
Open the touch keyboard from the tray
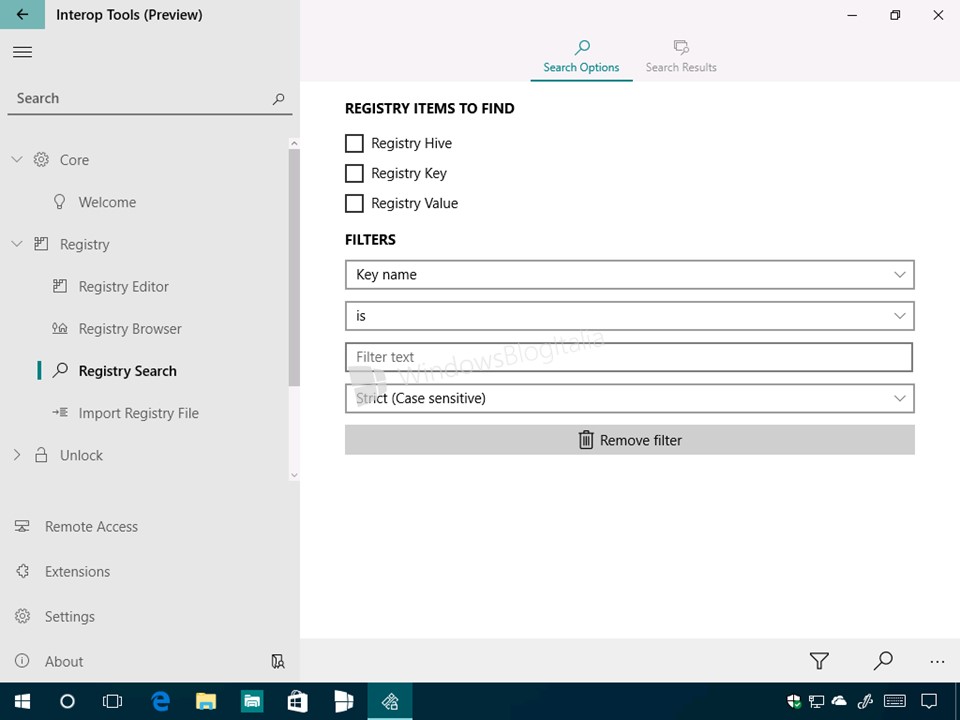(x=895, y=702)
